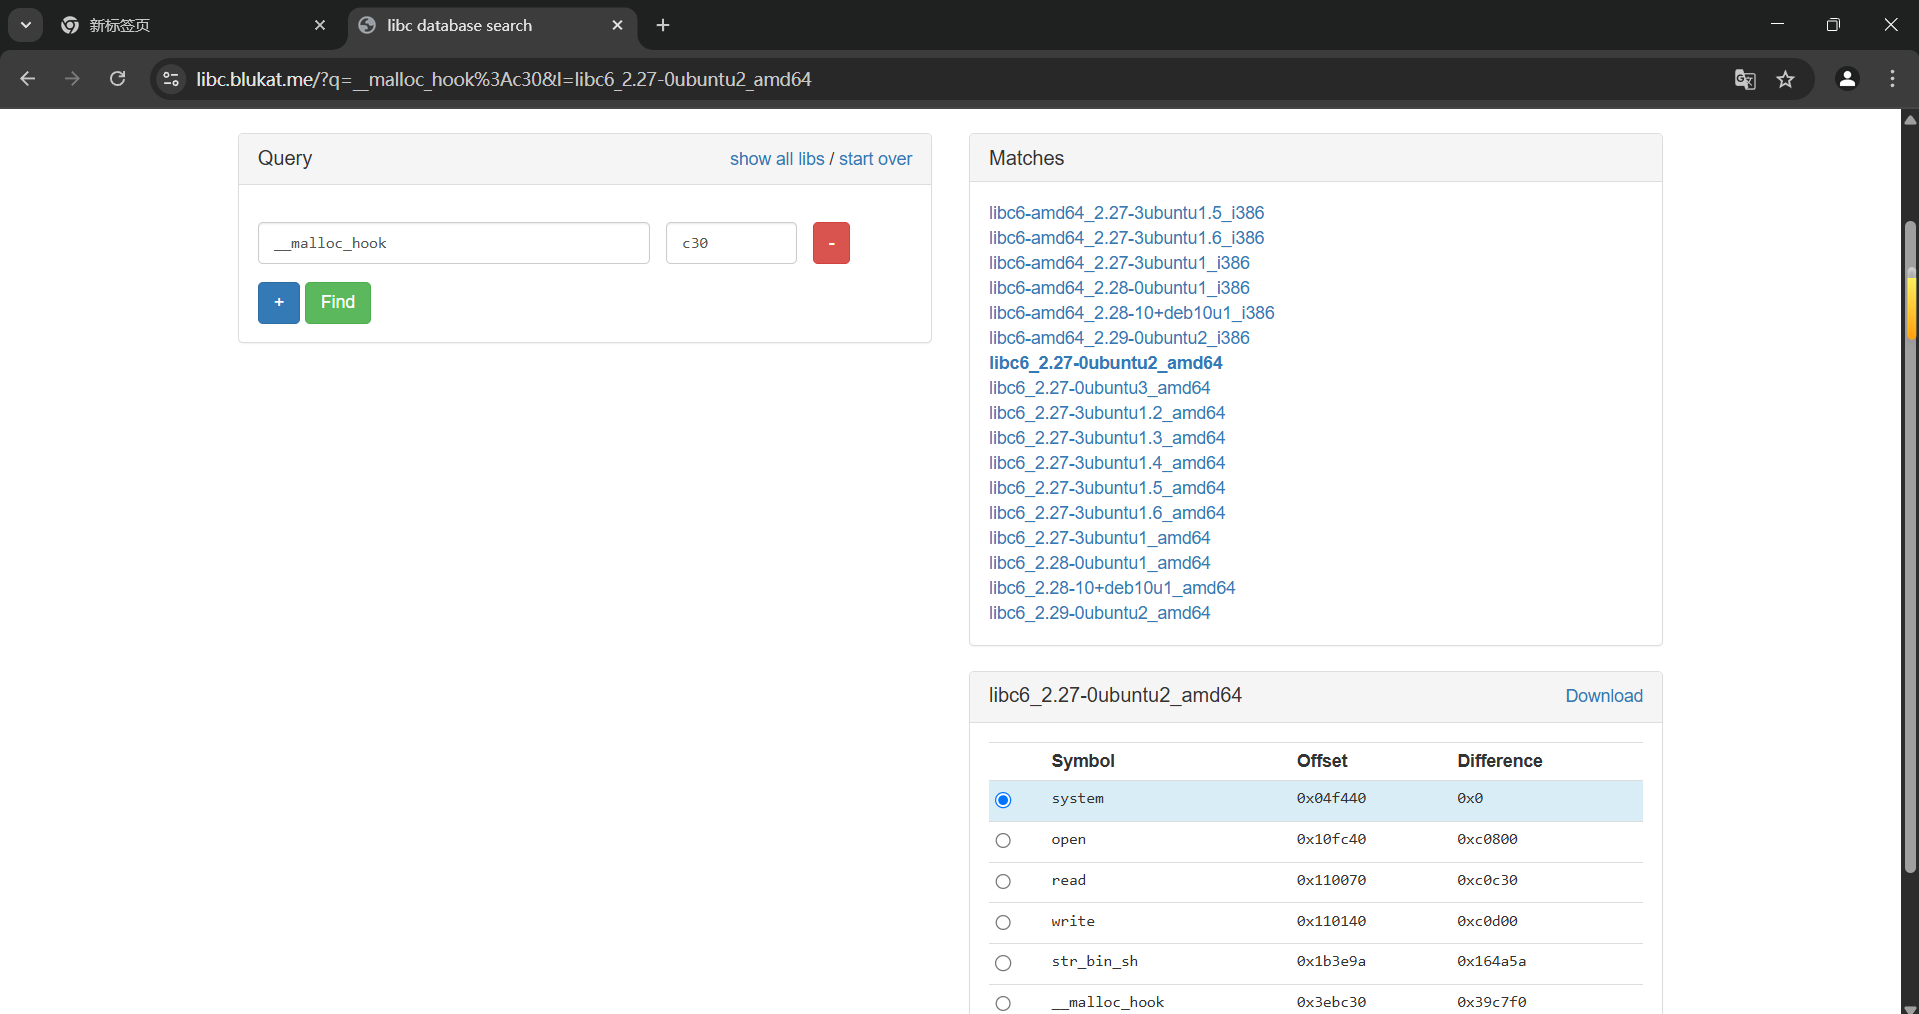Select the system symbol radio button
The width and height of the screenshot is (1919, 1014).
click(1003, 800)
